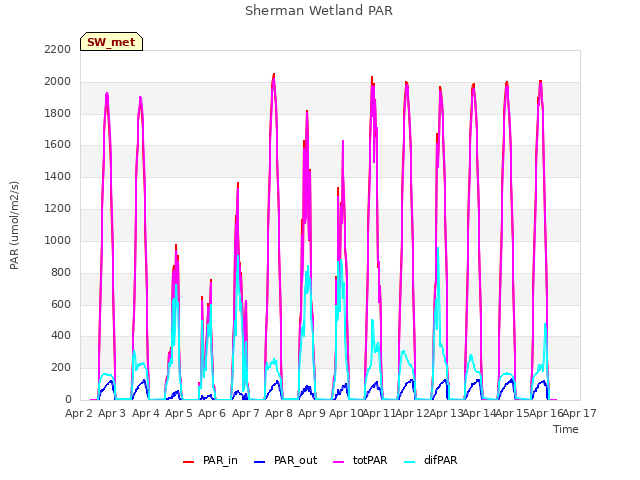Click the 1600 y-axis tick label
The height and width of the screenshot is (480, 640).
pos(58,145)
